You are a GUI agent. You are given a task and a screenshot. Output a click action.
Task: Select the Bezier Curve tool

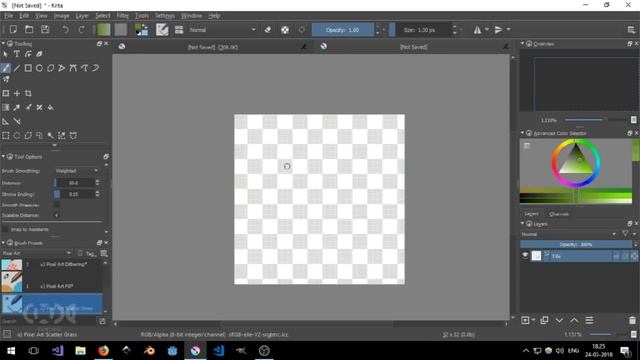(x=73, y=68)
